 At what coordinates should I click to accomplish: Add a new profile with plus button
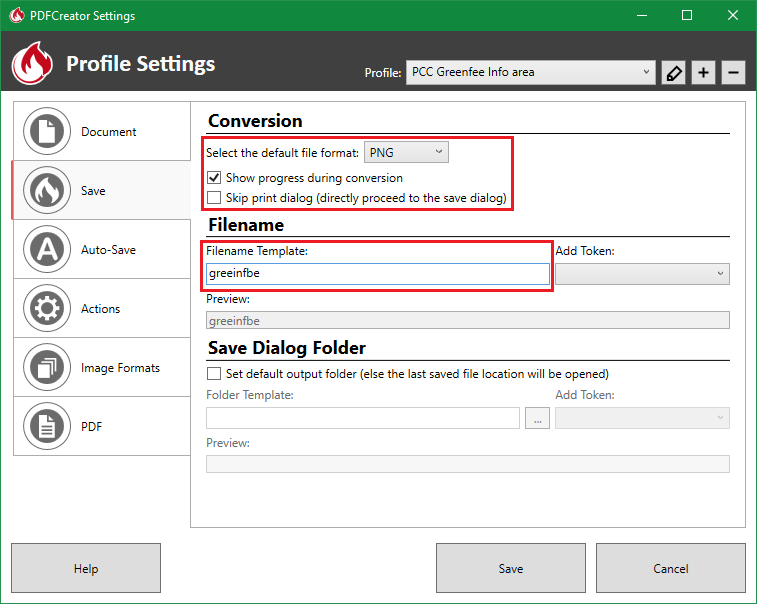coord(703,73)
